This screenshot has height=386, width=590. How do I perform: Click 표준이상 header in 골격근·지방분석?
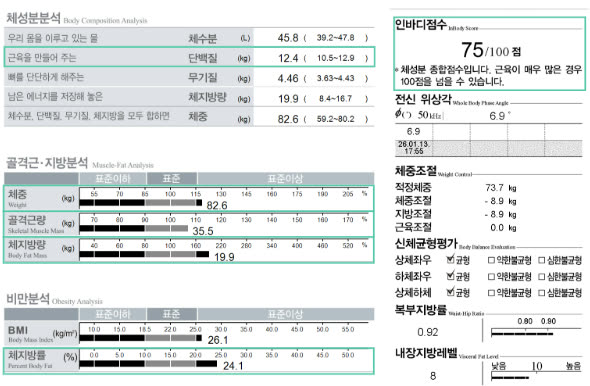tap(286, 178)
